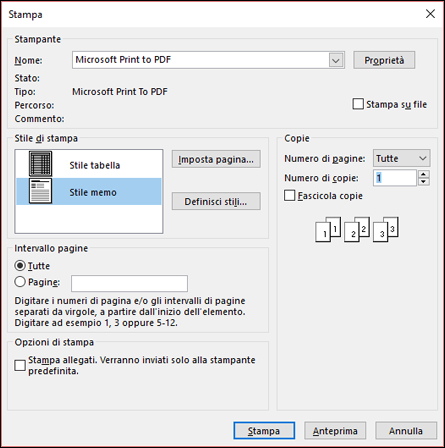Viewport: 445px width, 448px height.
Task: Click the Pagine range input field
Action: pyautogui.click(x=129, y=283)
